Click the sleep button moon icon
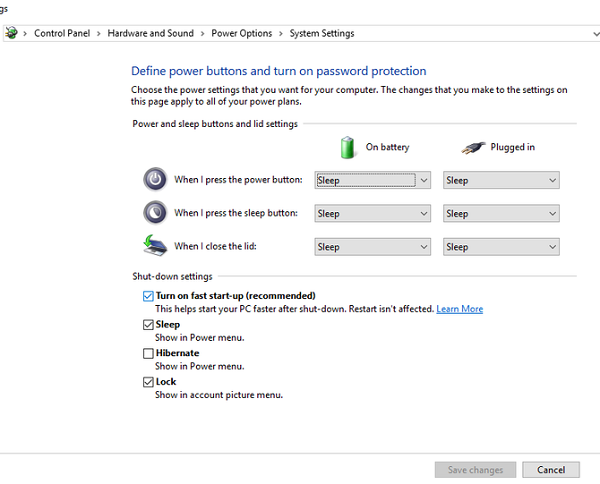This screenshot has width=600, height=484. [155, 213]
